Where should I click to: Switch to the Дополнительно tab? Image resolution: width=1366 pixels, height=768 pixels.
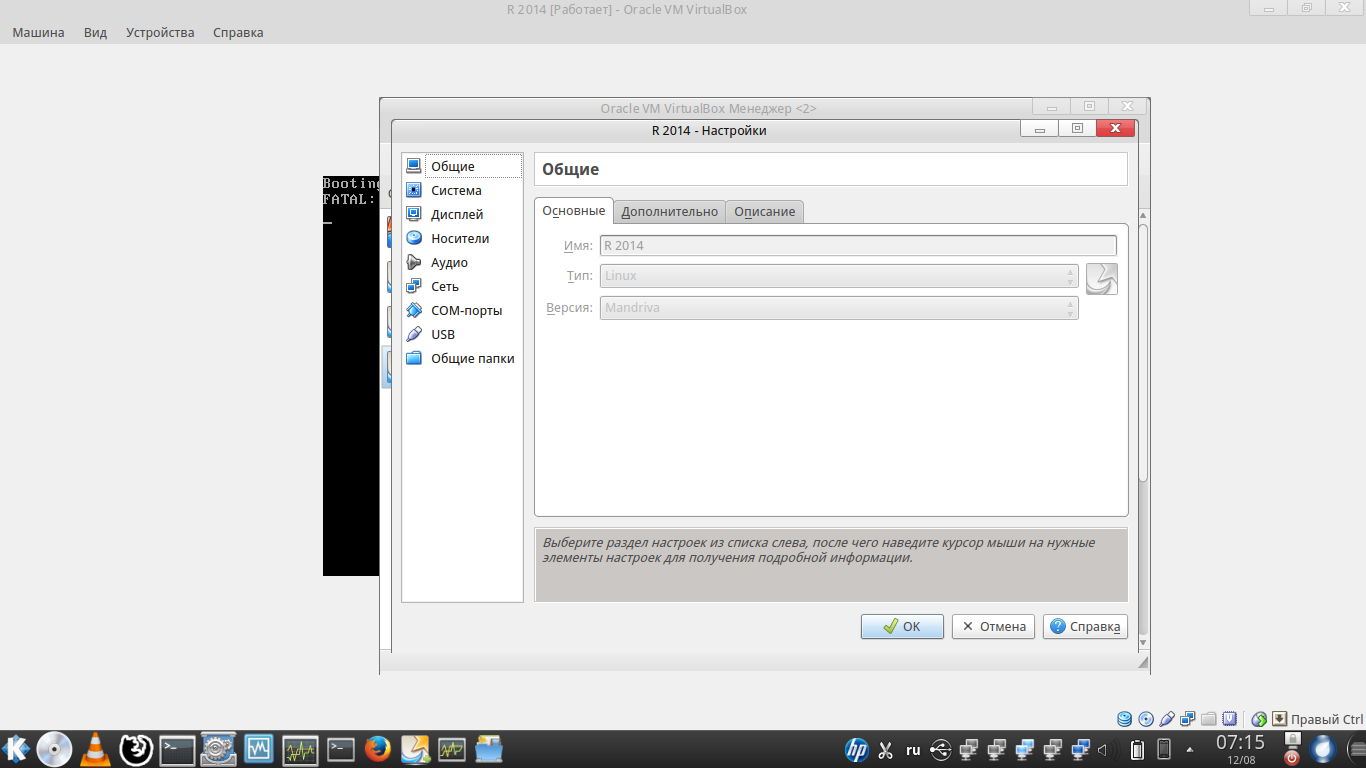tap(669, 212)
